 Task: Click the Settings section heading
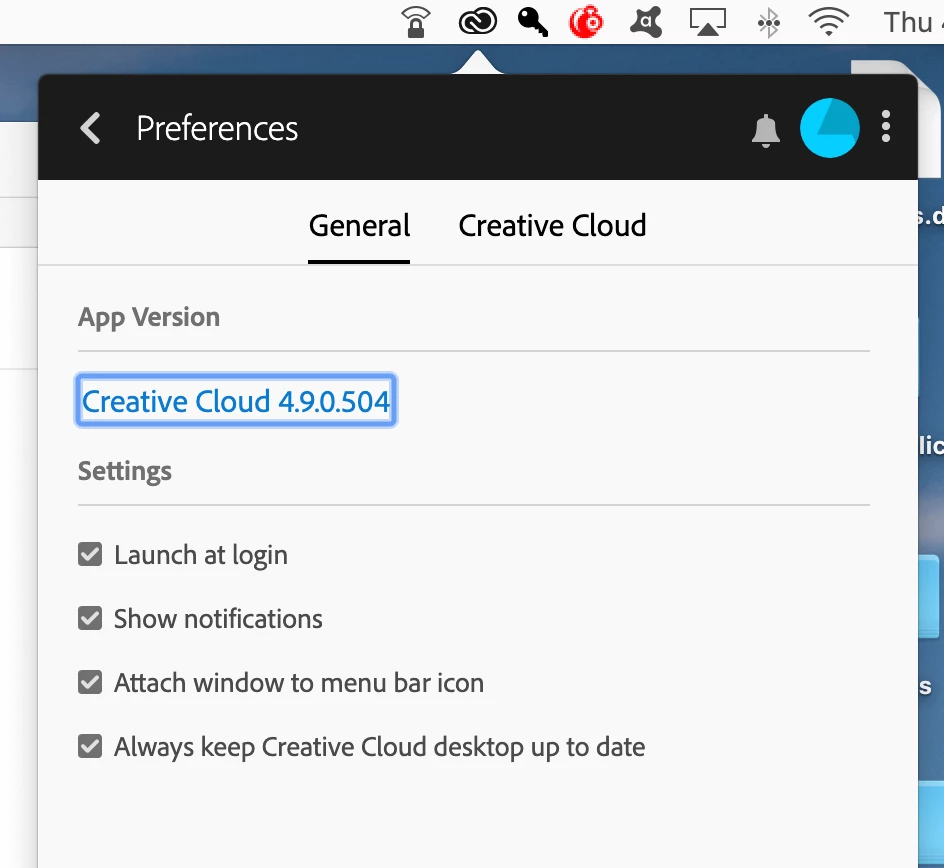(x=125, y=471)
